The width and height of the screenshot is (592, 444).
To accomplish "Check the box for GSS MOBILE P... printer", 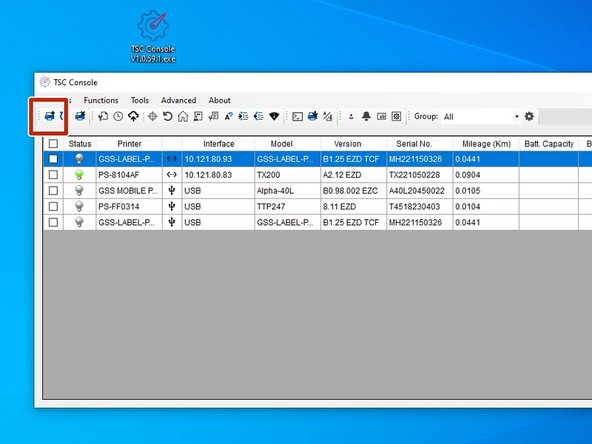I will pos(53,191).
